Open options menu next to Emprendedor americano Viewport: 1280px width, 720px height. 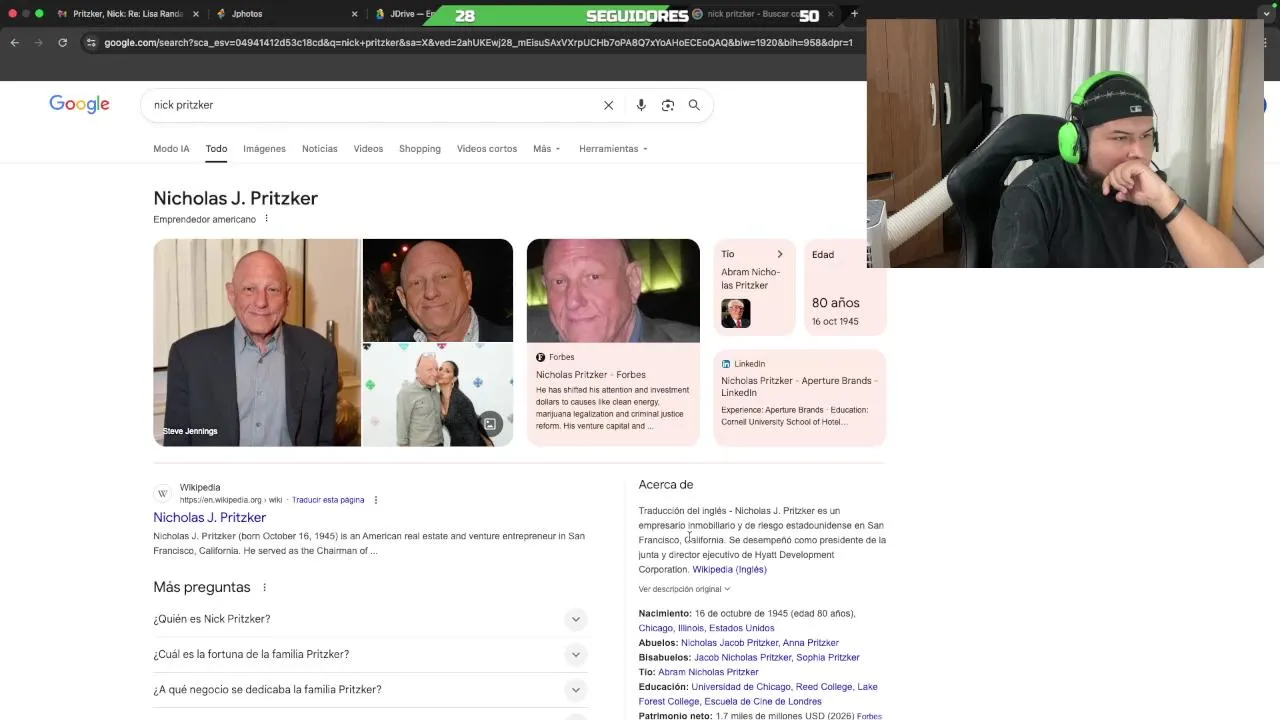pos(266,219)
